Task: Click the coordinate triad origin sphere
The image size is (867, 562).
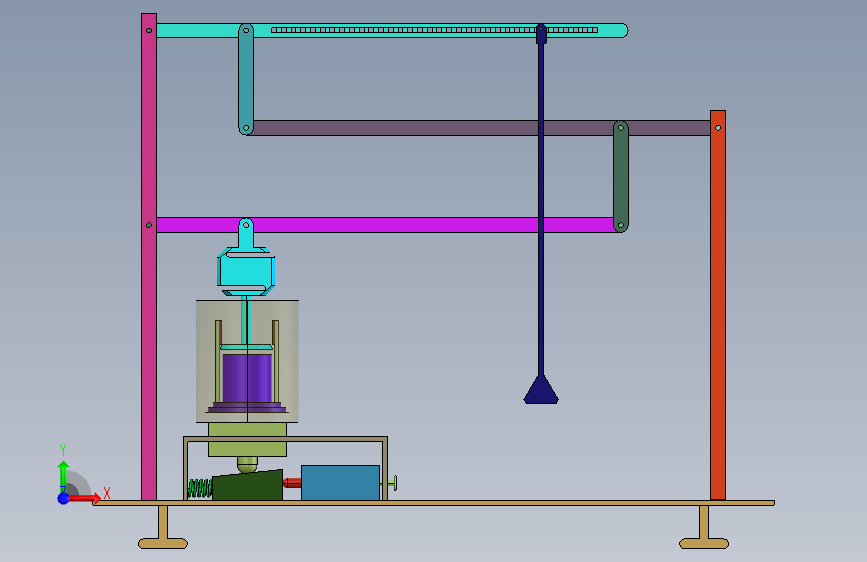Action: click(64, 498)
